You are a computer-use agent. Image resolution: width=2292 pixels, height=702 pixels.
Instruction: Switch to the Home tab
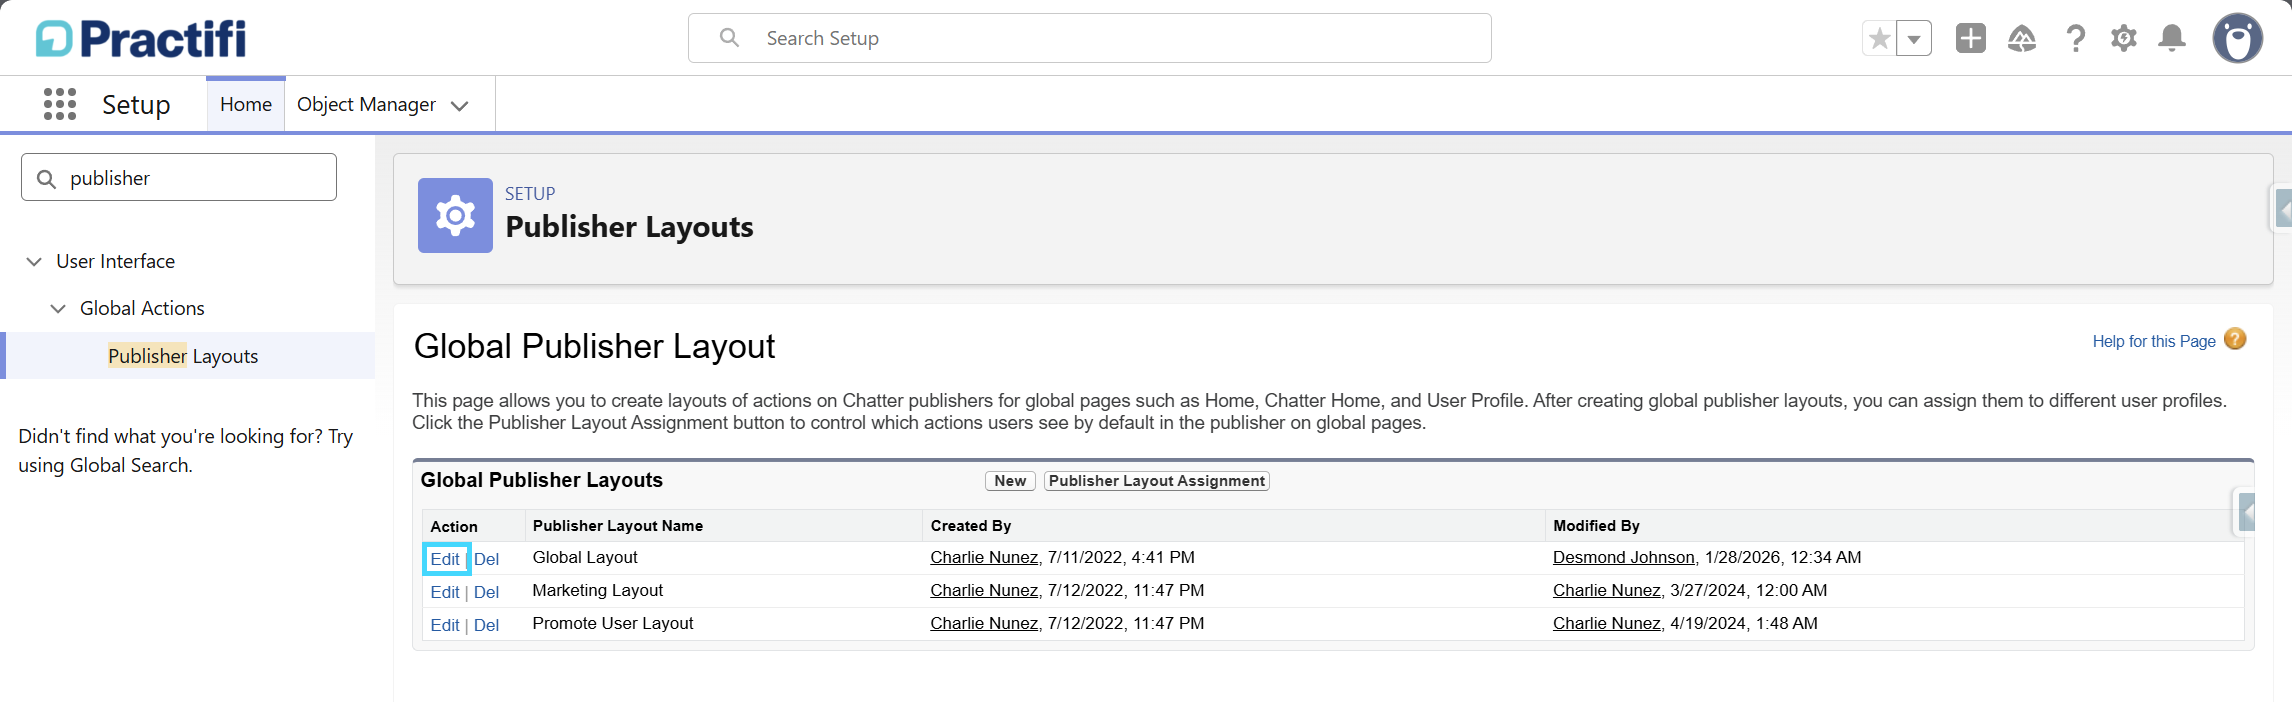[246, 104]
